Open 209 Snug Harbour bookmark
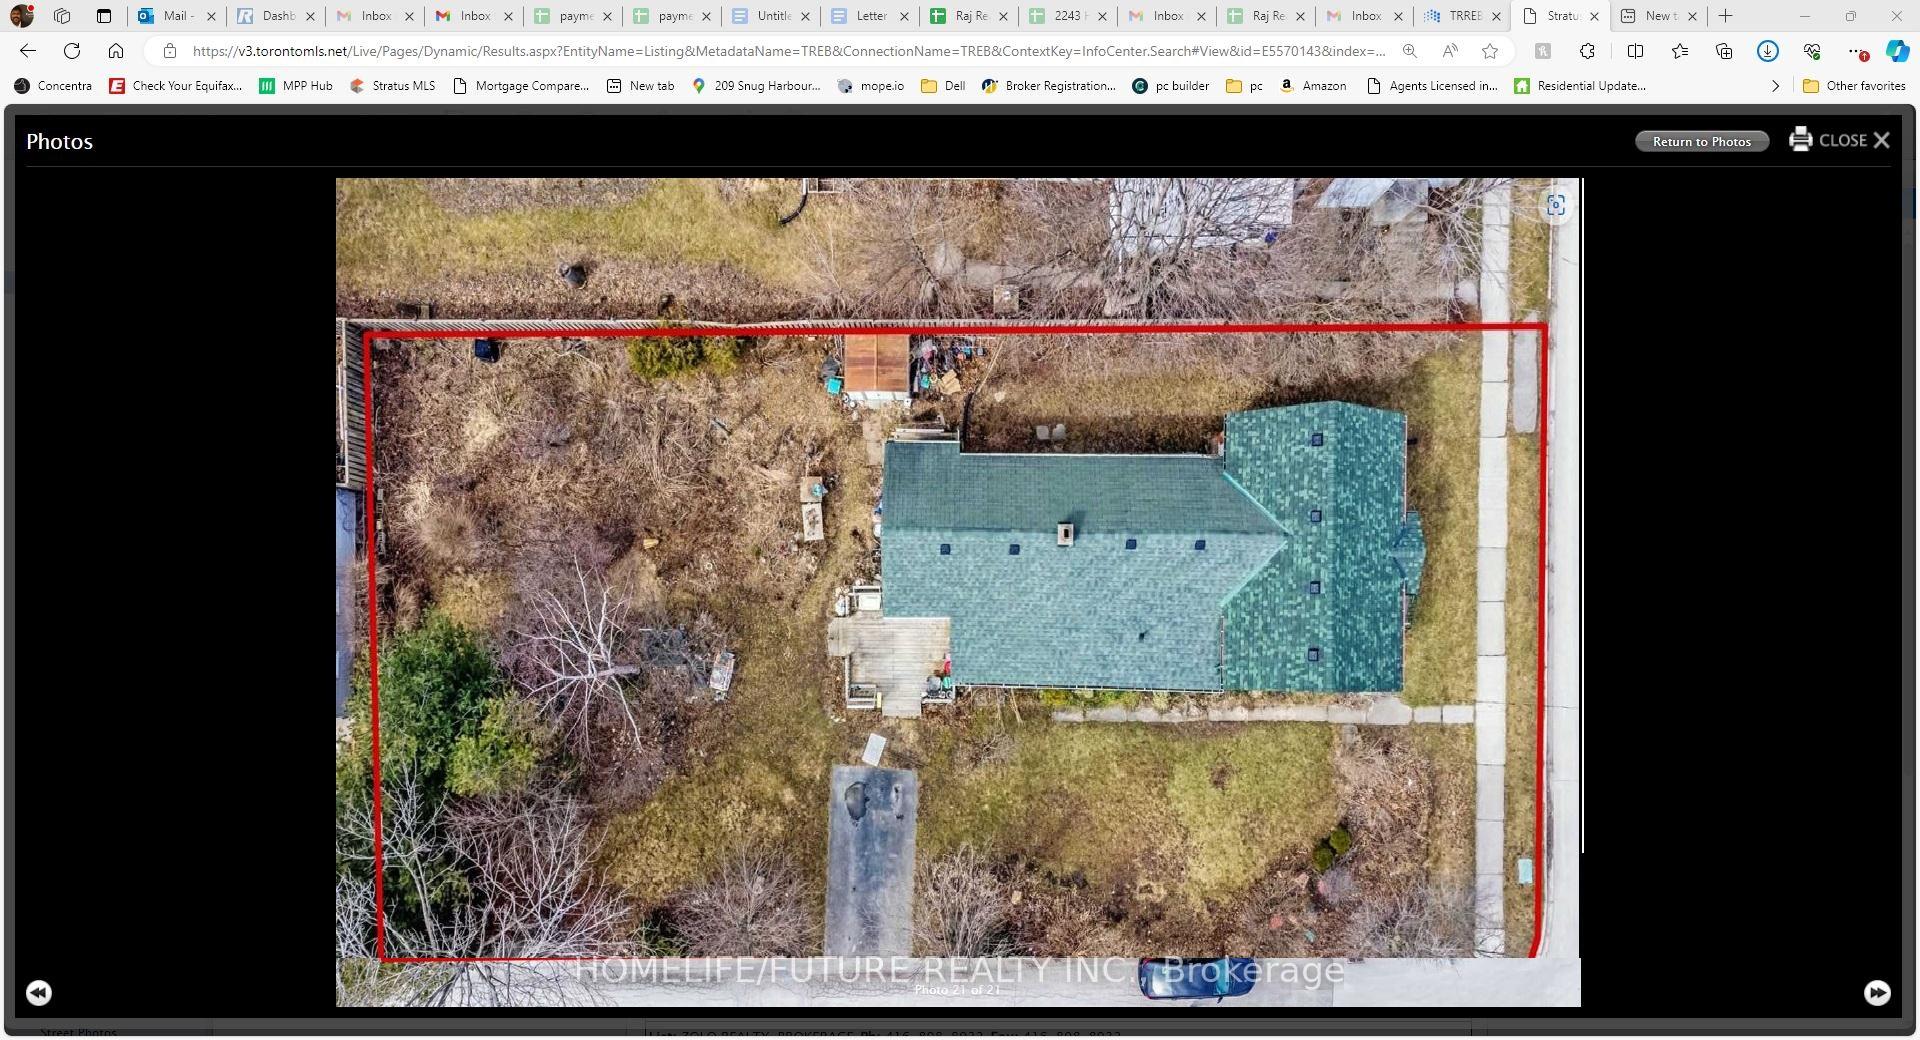Viewport: 1920px width, 1040px height. (x=756, y=86)
